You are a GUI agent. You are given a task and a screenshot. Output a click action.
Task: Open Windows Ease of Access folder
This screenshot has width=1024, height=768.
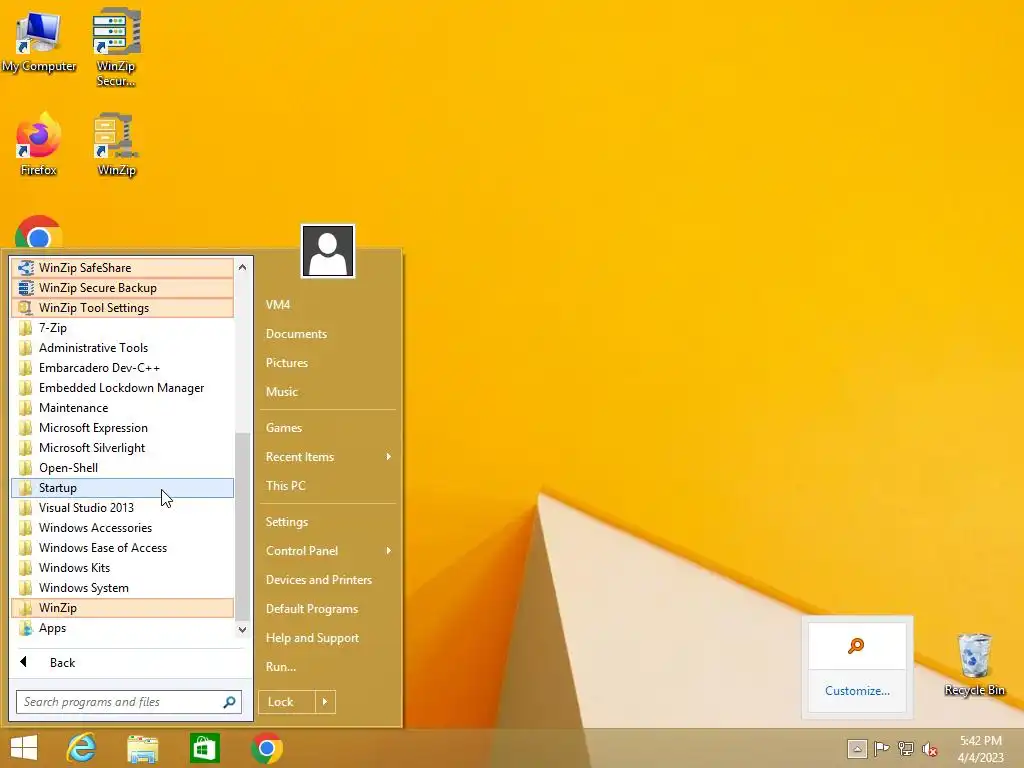(x=122, y=548)
